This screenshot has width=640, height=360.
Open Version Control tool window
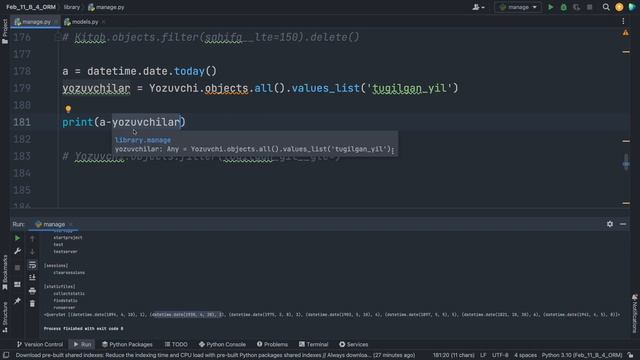(x=40, y=344)
